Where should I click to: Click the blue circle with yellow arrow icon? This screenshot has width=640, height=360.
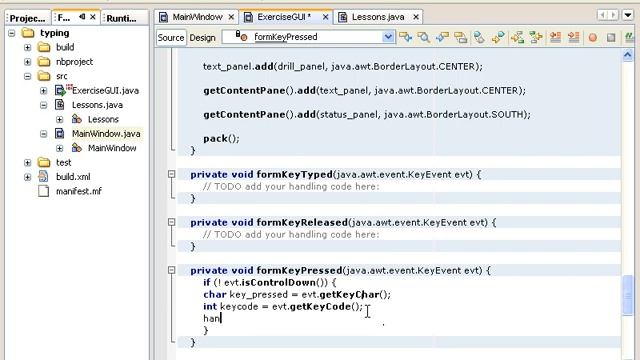tap(498, 37)
